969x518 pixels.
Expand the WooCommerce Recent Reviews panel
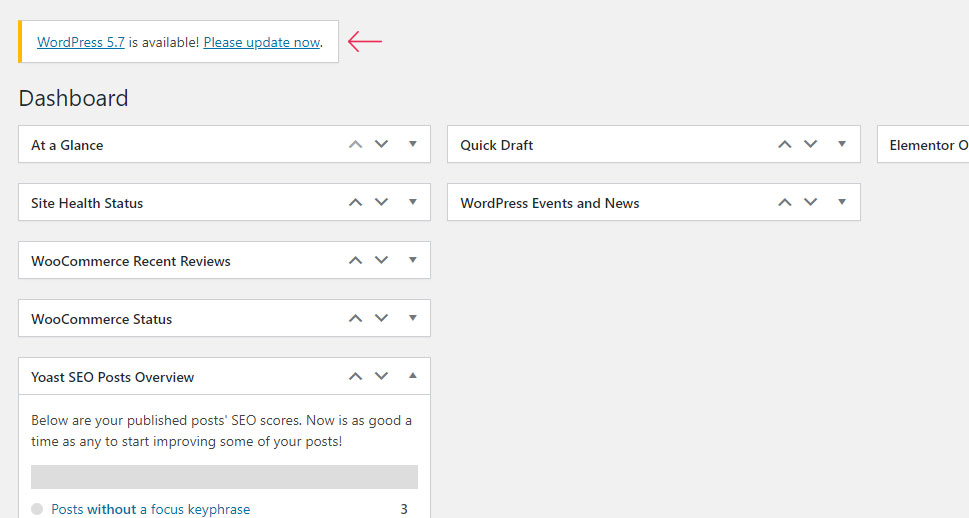point(413,260)
